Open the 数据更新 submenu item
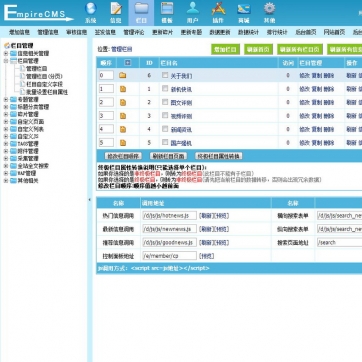This screenshot has width=362, height=362. tap(220, 32)
